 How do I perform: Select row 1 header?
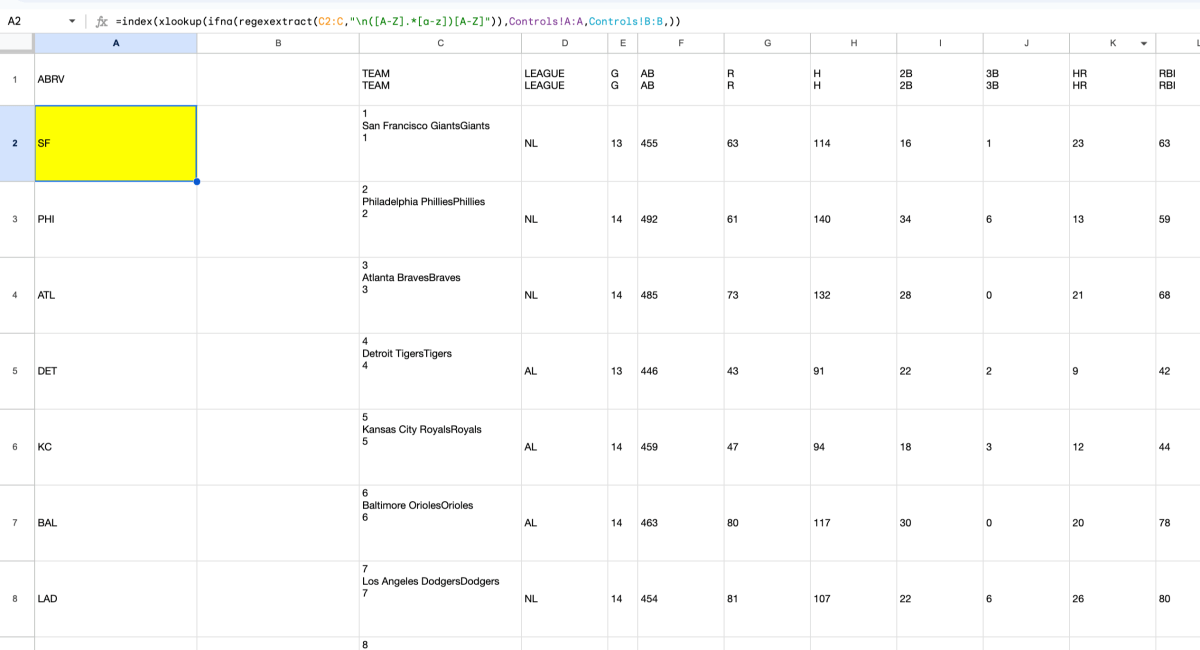(x=17, y=79)
